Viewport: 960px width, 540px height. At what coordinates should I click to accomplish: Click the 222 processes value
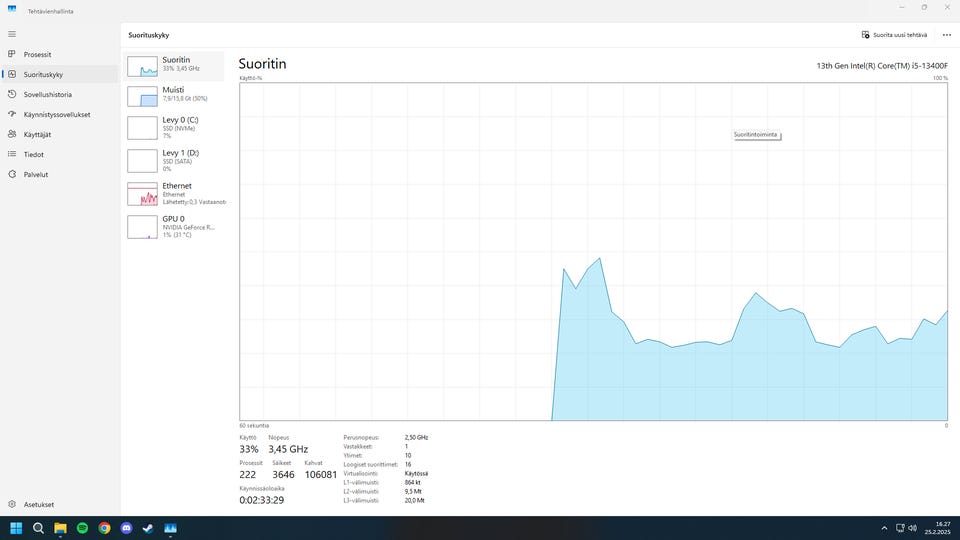point(247,474)
